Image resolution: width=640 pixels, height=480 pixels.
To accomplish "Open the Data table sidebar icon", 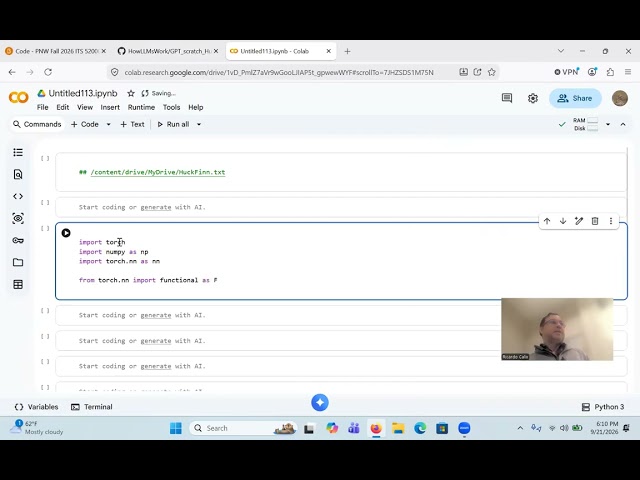I will (x=18, y=284).
